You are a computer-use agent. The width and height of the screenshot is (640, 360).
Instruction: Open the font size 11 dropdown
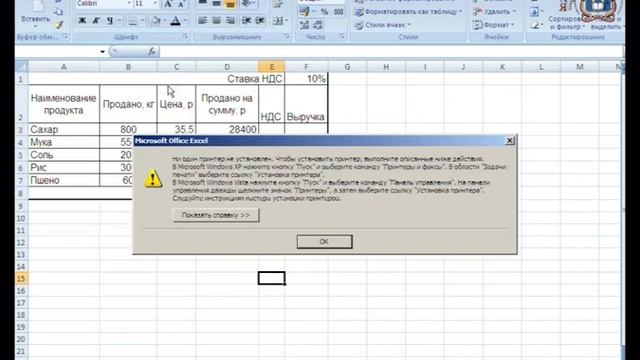click(x=155, y=4)
